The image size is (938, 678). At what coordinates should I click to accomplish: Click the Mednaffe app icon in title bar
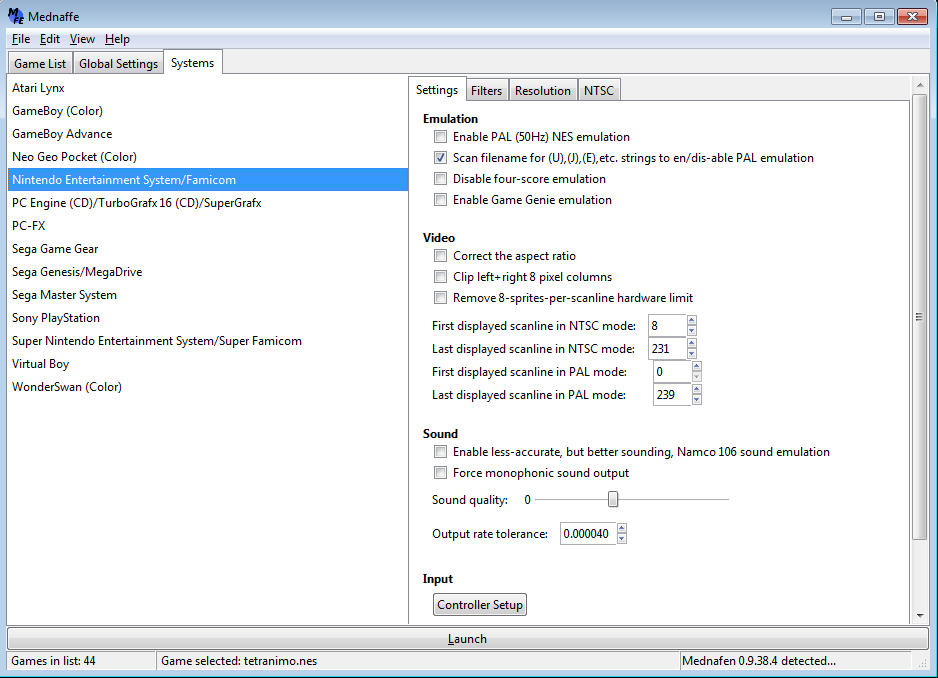(x=16, y=16)
